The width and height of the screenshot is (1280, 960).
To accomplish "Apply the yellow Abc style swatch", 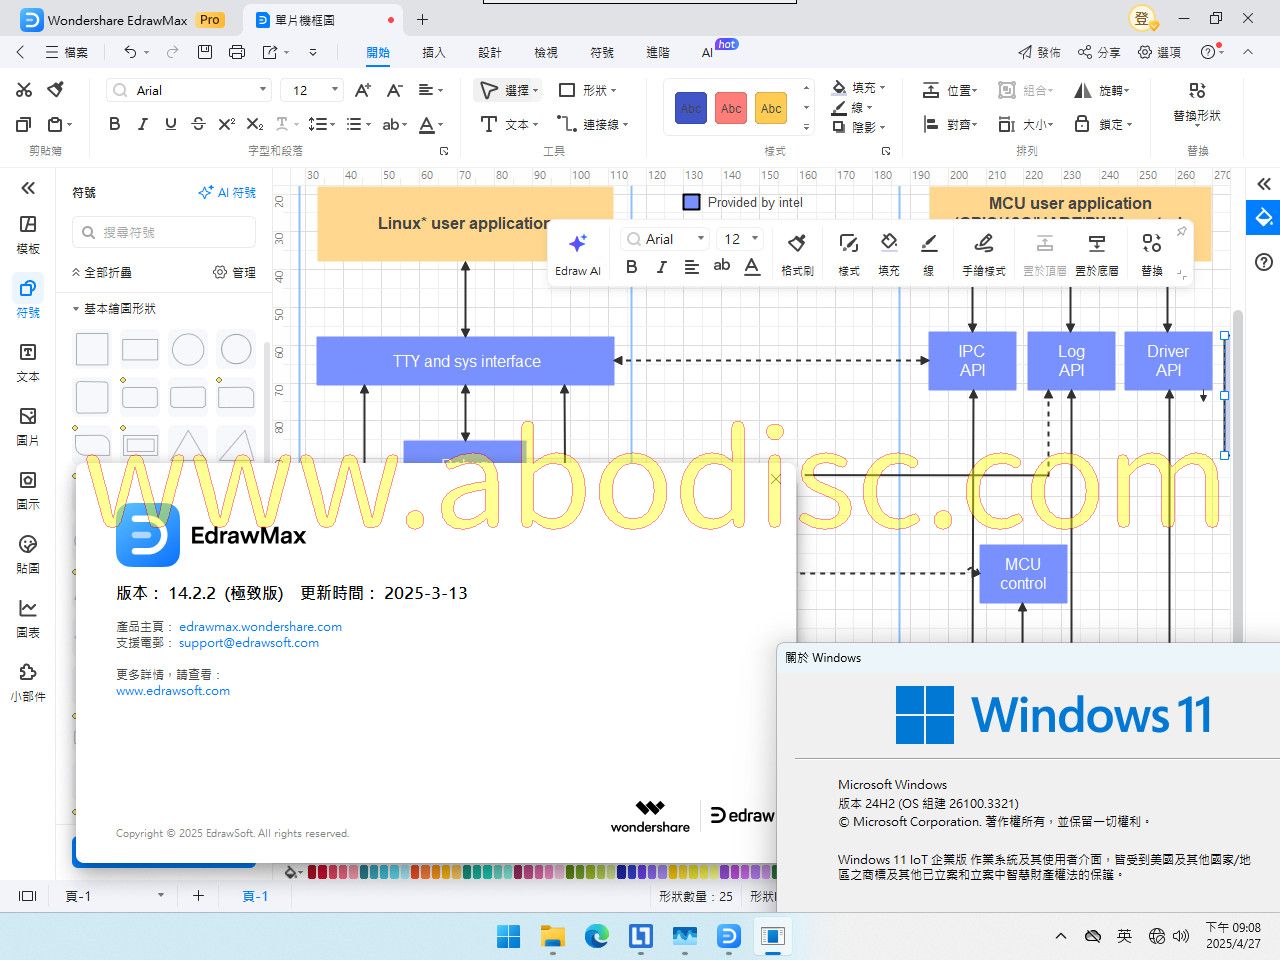I will [x=771, y=108].
